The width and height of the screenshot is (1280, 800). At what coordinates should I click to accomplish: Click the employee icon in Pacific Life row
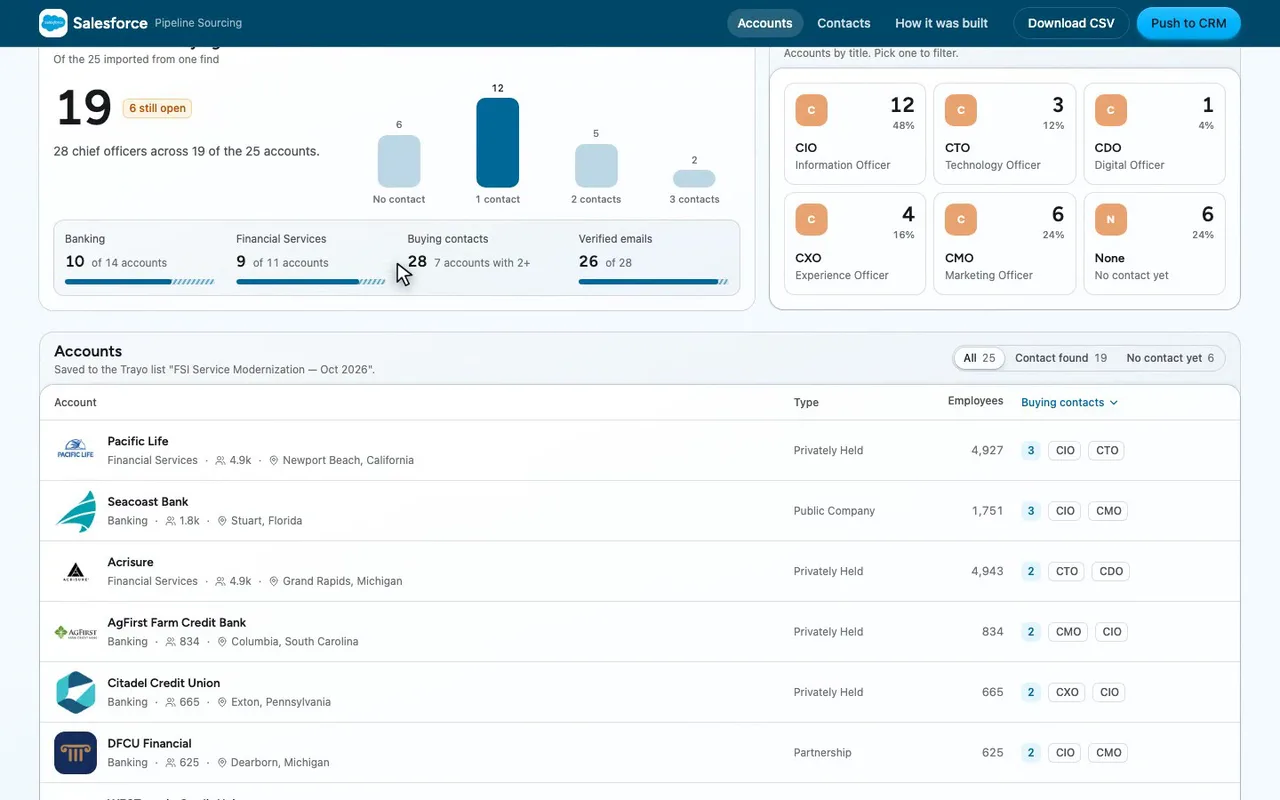[220, 461]
